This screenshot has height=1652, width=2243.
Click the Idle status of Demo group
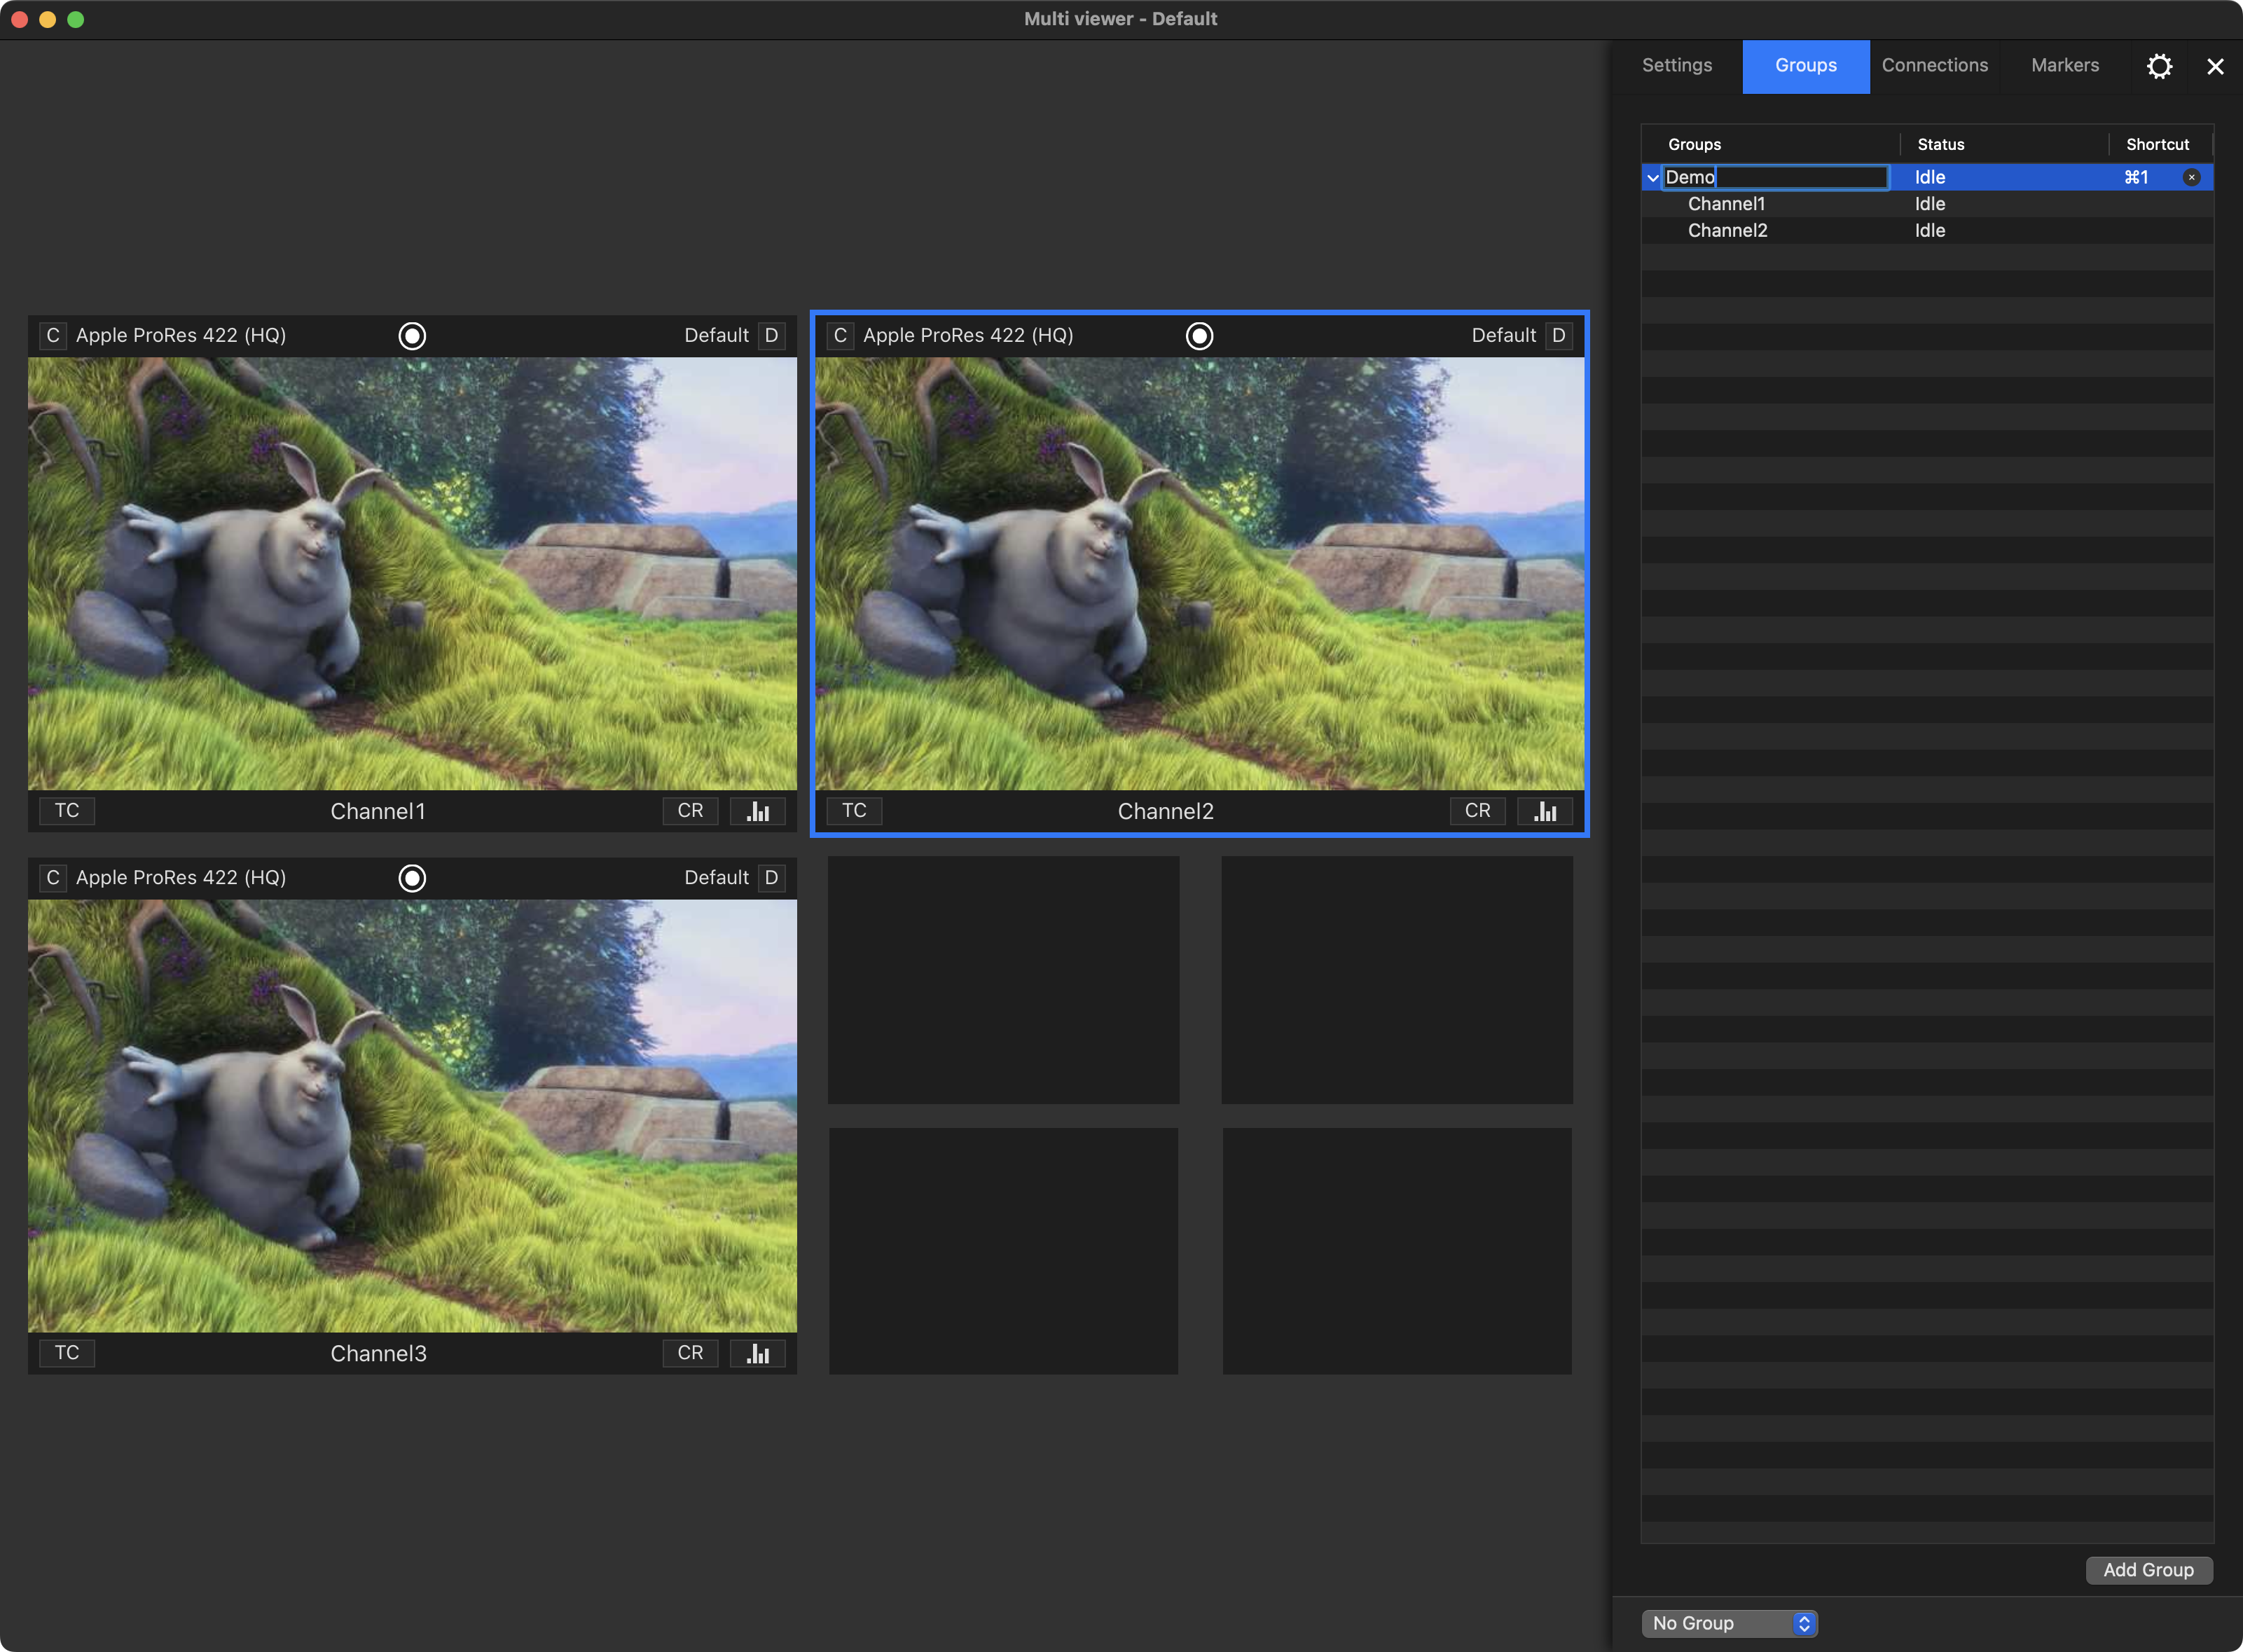[x=1930, y=177]
